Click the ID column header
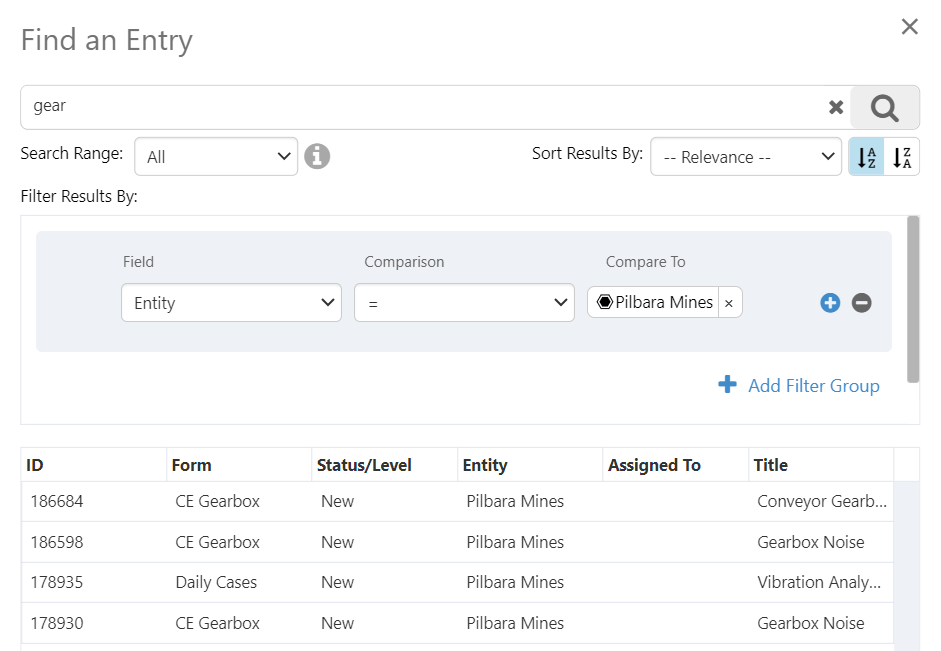The width and height of the screenshot is (941, 651). 94,465
